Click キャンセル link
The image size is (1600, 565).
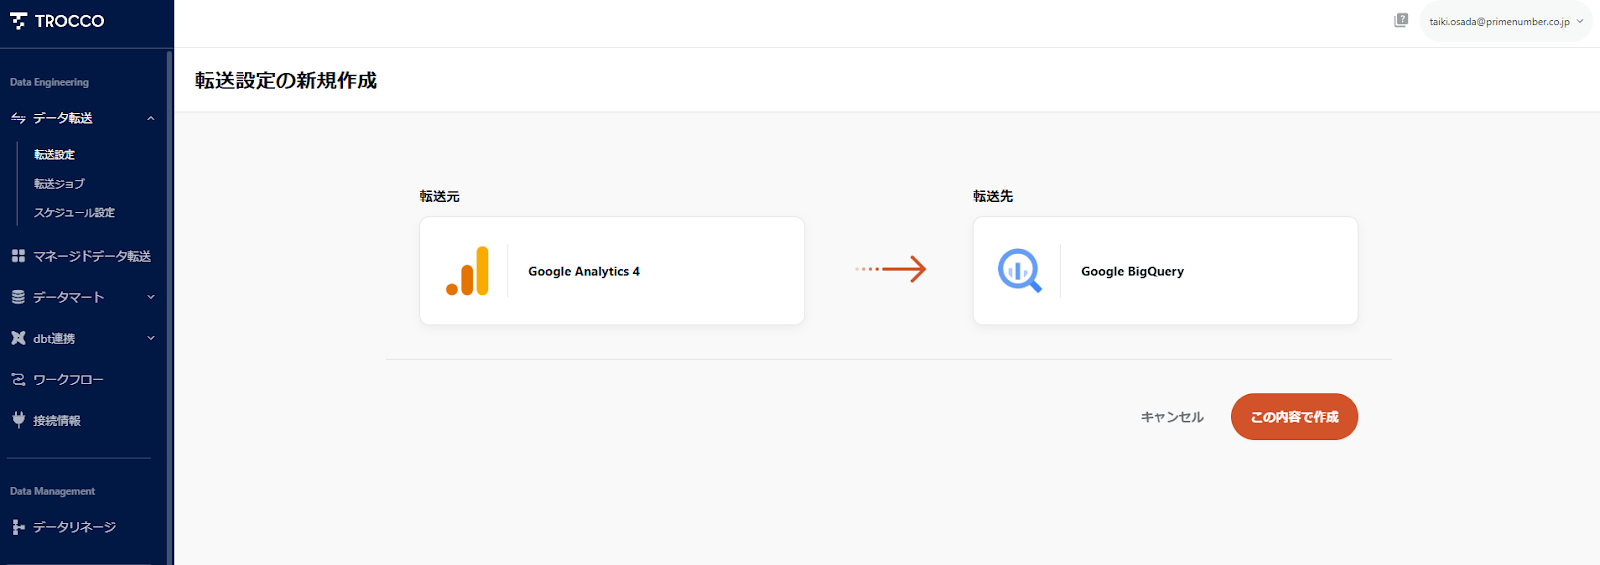tap(1172, 417)
